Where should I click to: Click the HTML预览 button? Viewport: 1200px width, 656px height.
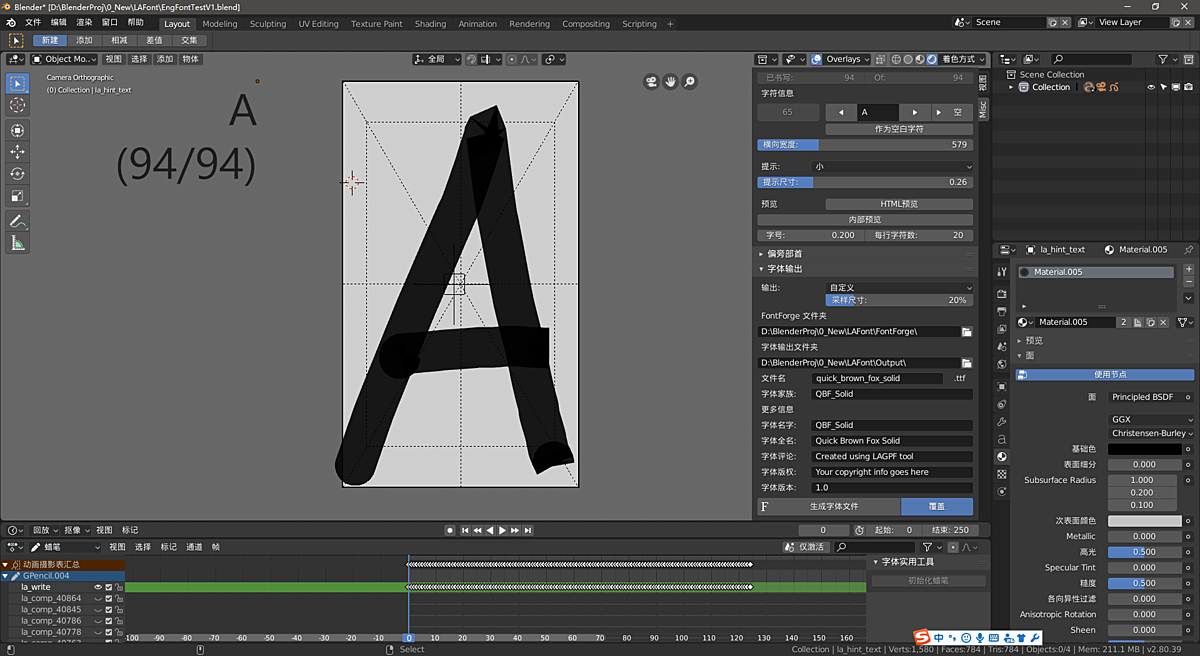coord(898,204)
